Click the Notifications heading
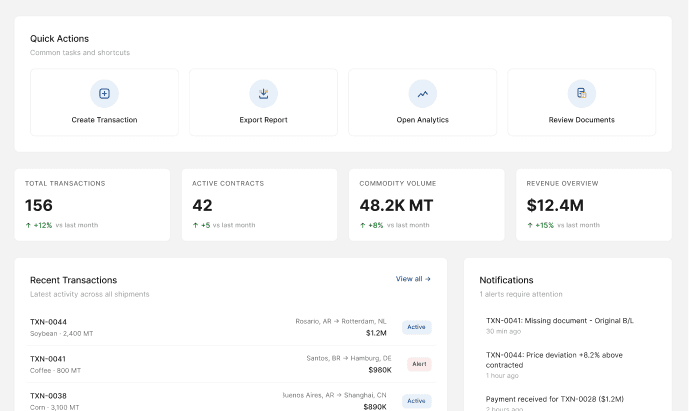Screen dimensions: 689x411 (x=506, y=280)
